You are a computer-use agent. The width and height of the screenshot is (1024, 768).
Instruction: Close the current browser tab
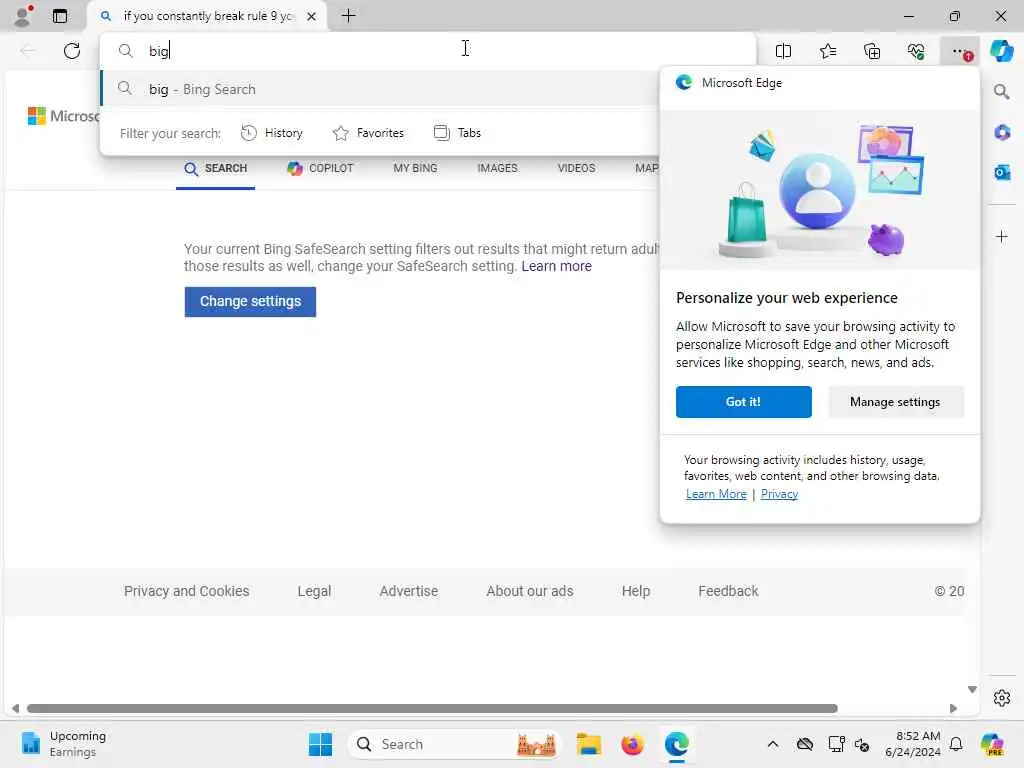(x=312, y=16)
